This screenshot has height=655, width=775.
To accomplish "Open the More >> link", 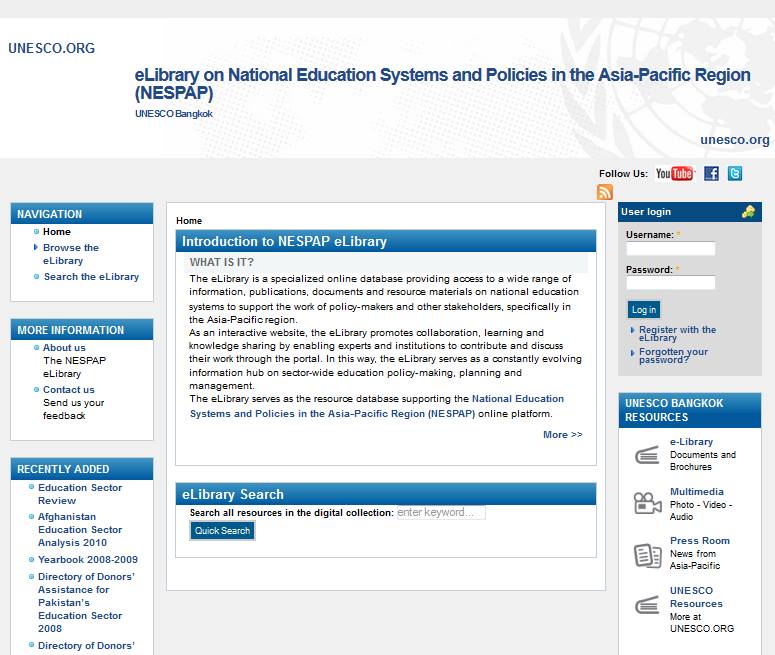I will click(x=562, y=435).
